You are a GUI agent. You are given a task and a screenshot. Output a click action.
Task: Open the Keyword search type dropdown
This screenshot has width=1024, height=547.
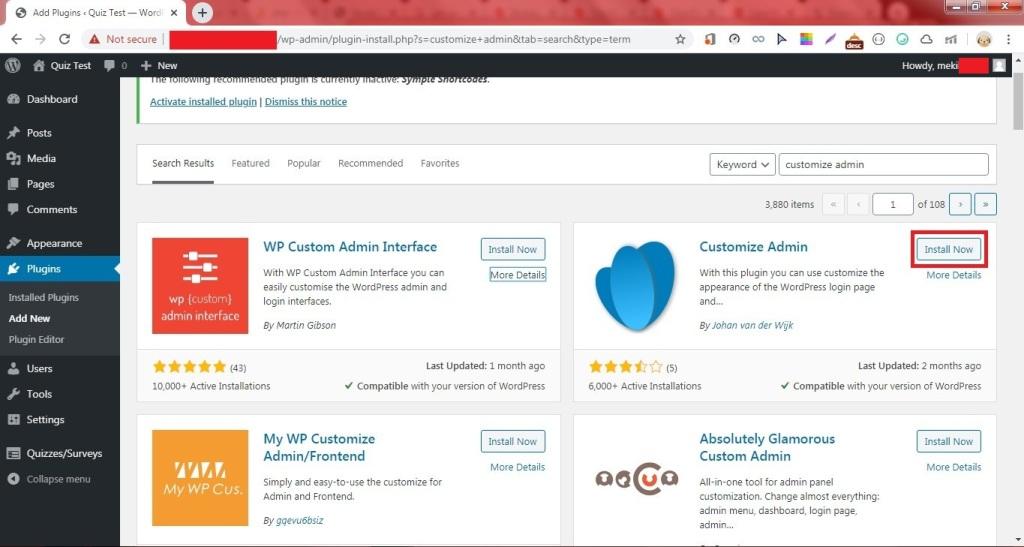743,164
